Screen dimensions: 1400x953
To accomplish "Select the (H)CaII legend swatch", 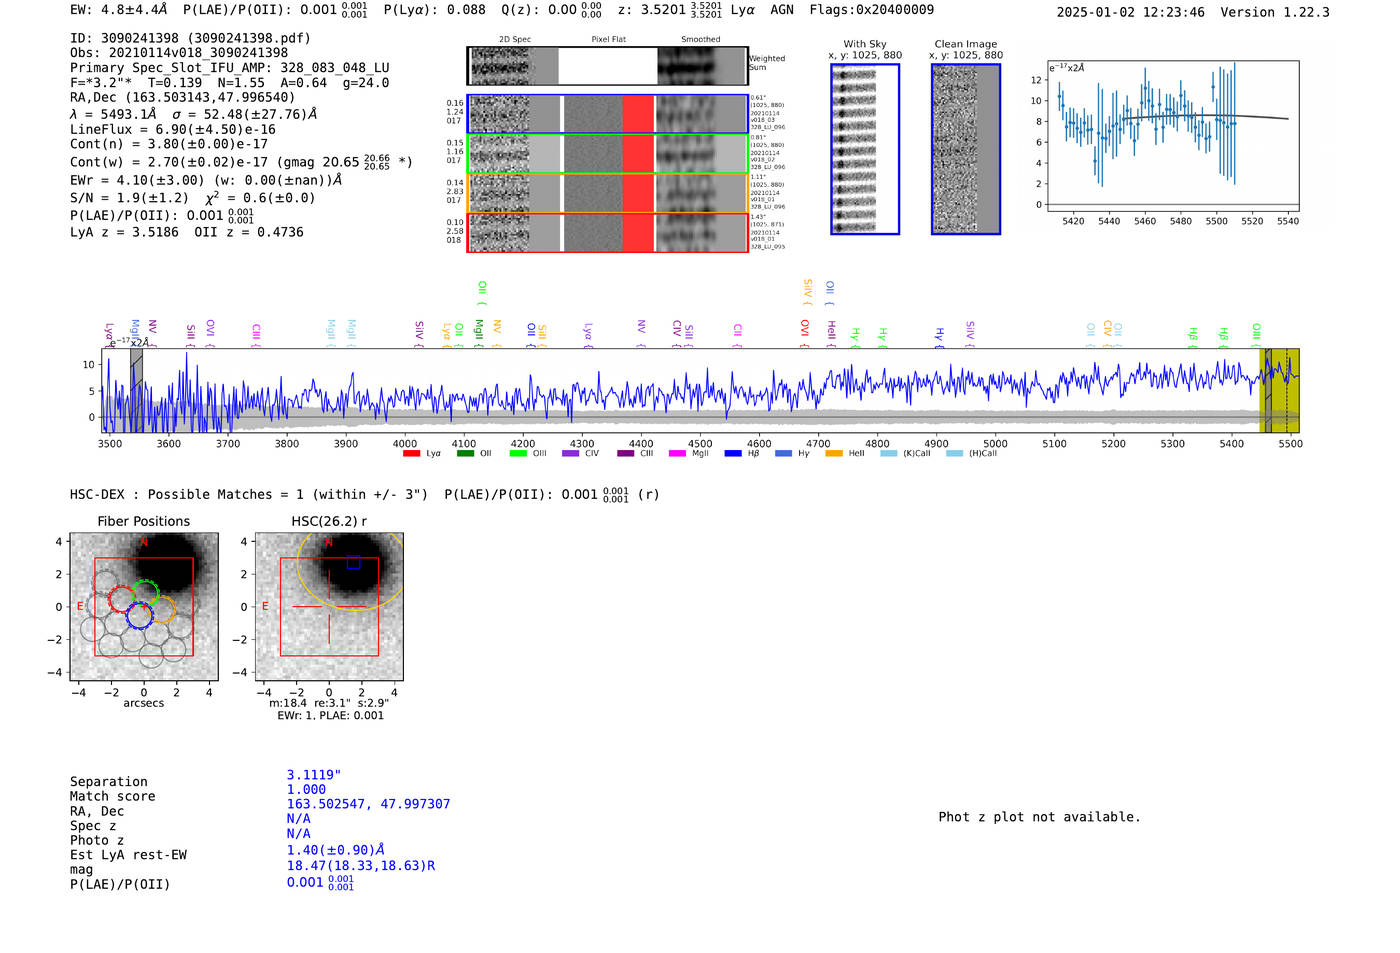I will [954, 454].
